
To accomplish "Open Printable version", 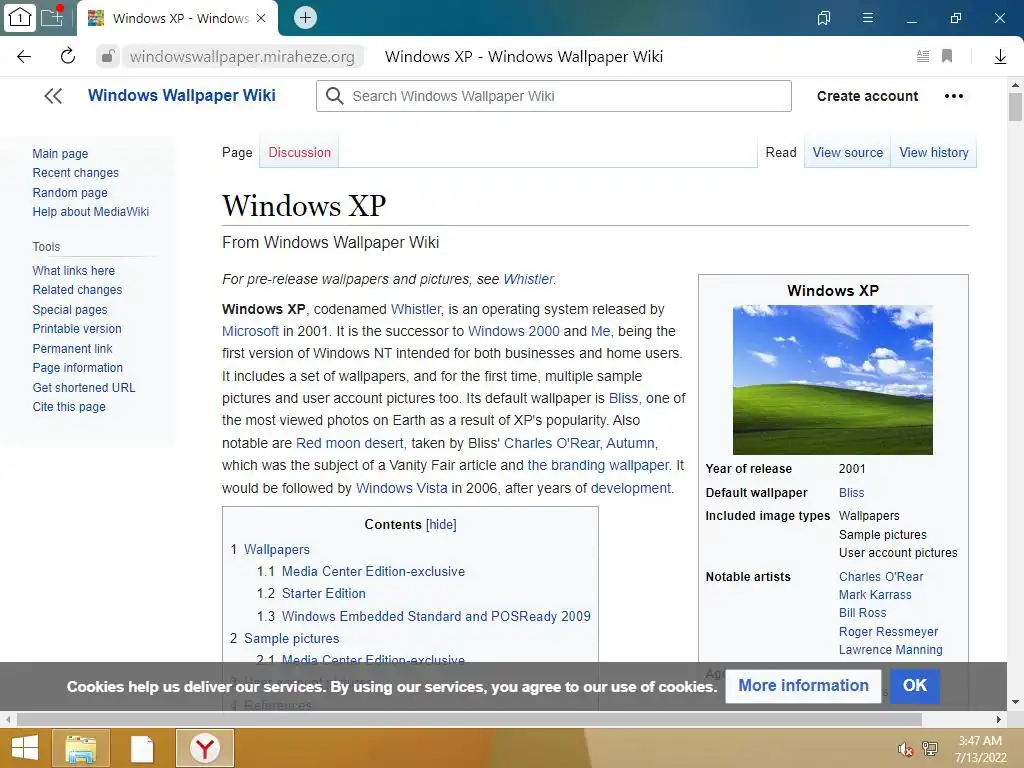I will tap(77, 328).
